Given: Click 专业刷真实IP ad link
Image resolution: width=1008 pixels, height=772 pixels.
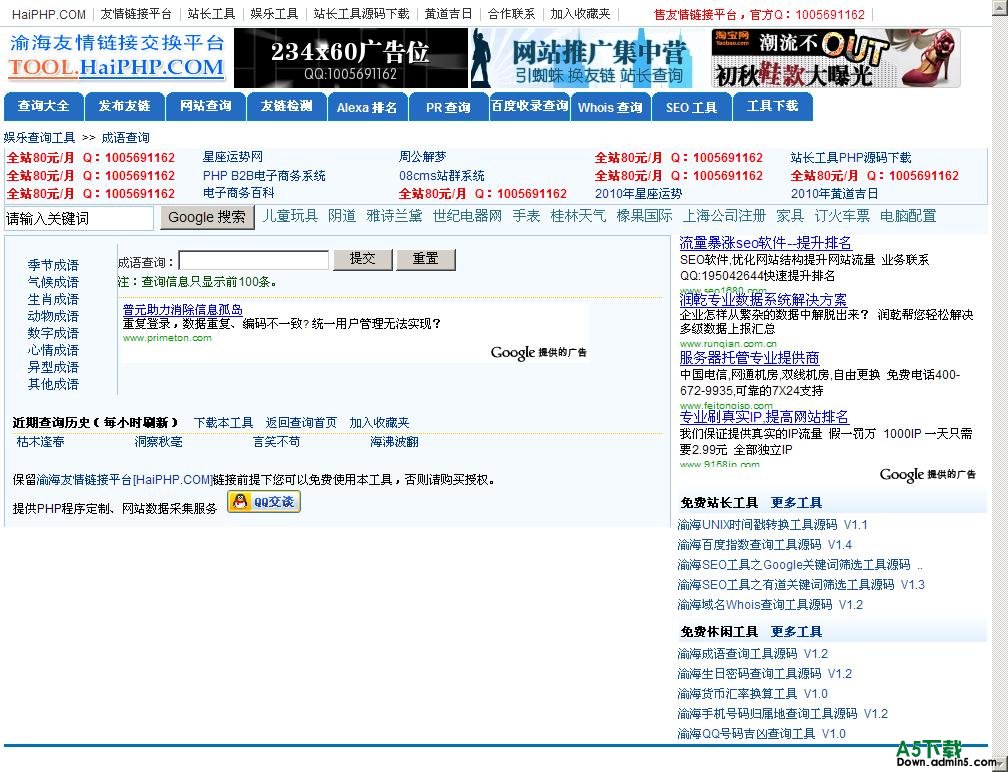Looking at the screenshot, I should 764,417.
